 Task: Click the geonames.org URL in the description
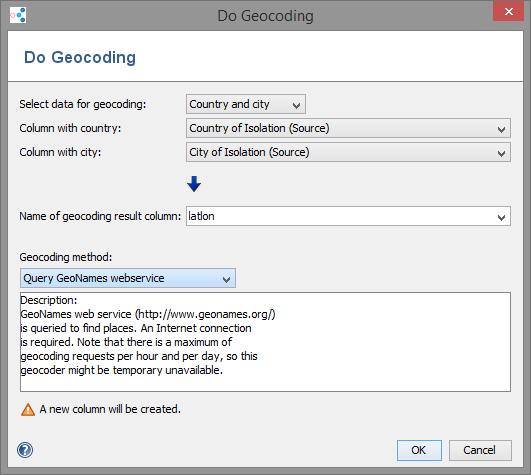point(206,314)
